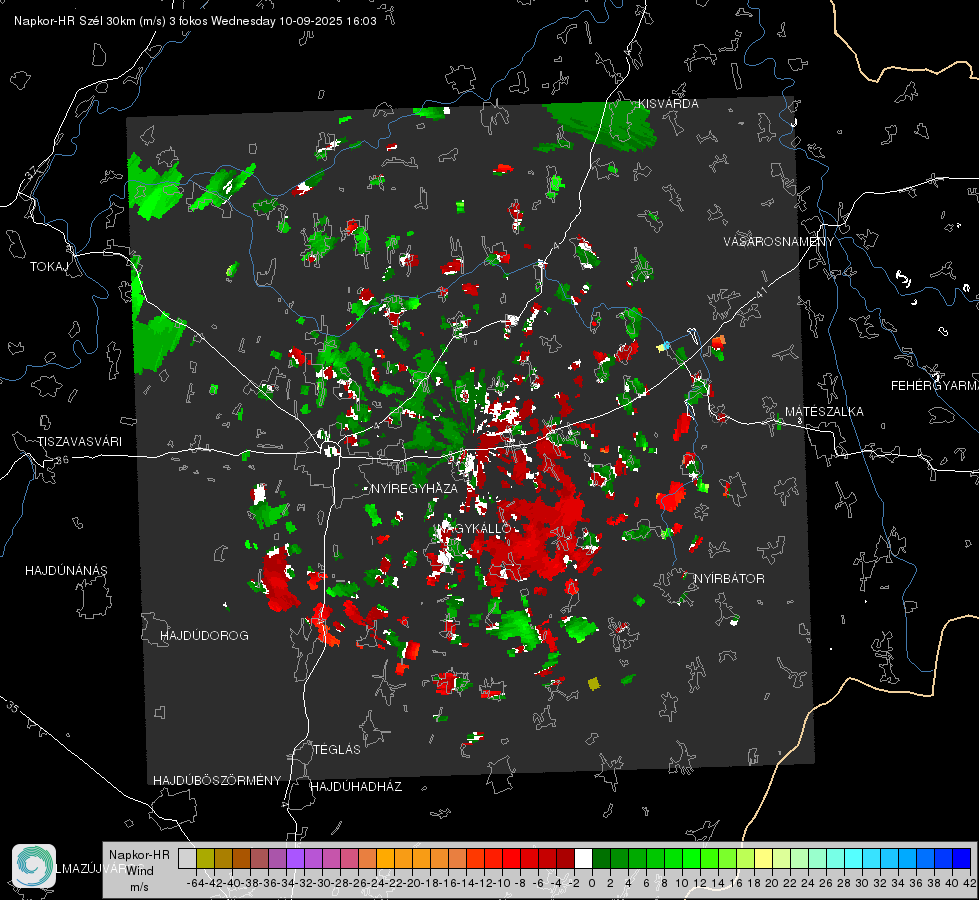Click the FEHÉRGYARMAT label at the right edge
This screenshot has height=900, width=979.
(935, 386)
